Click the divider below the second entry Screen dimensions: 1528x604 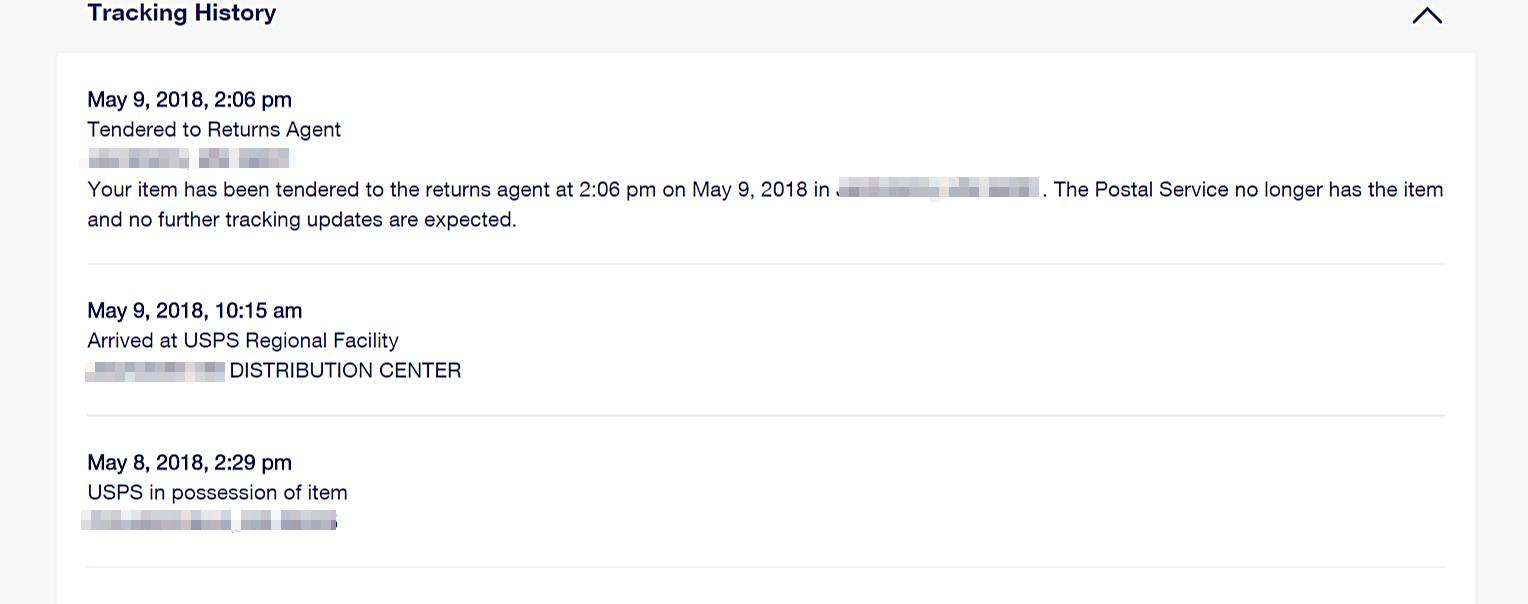point(764,414)
